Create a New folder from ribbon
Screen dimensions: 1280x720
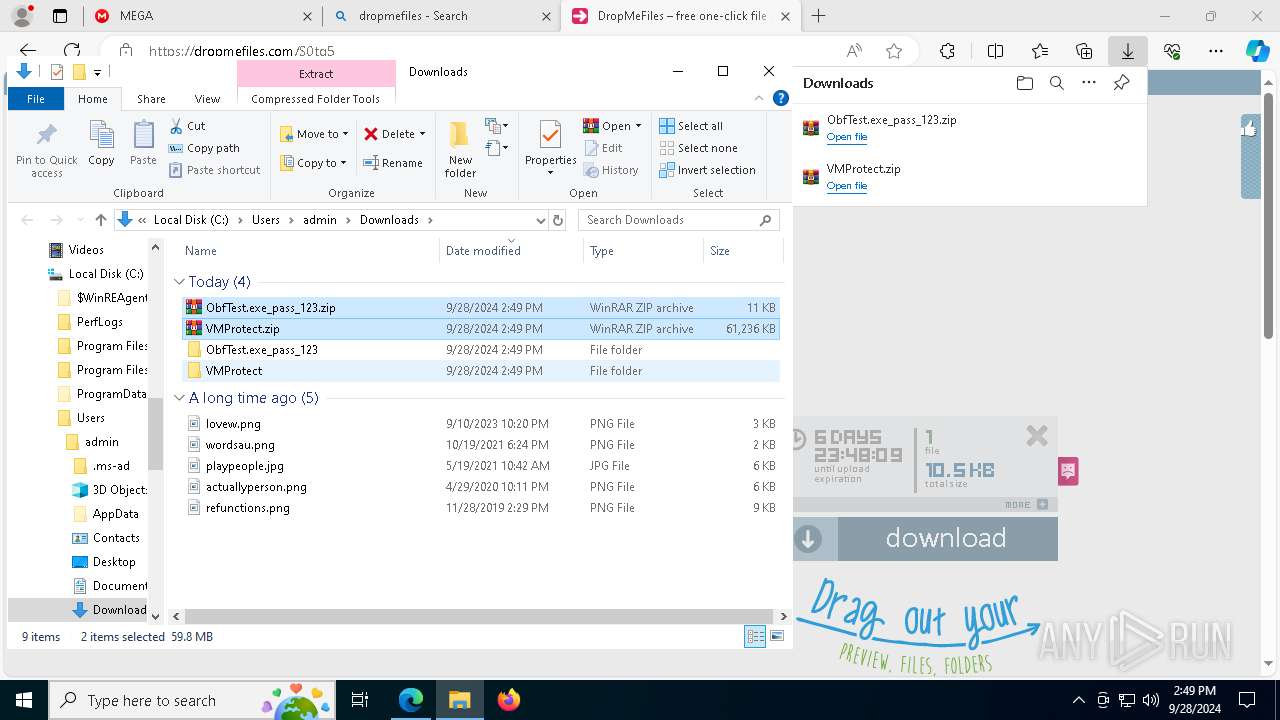(x=460, y=150)
